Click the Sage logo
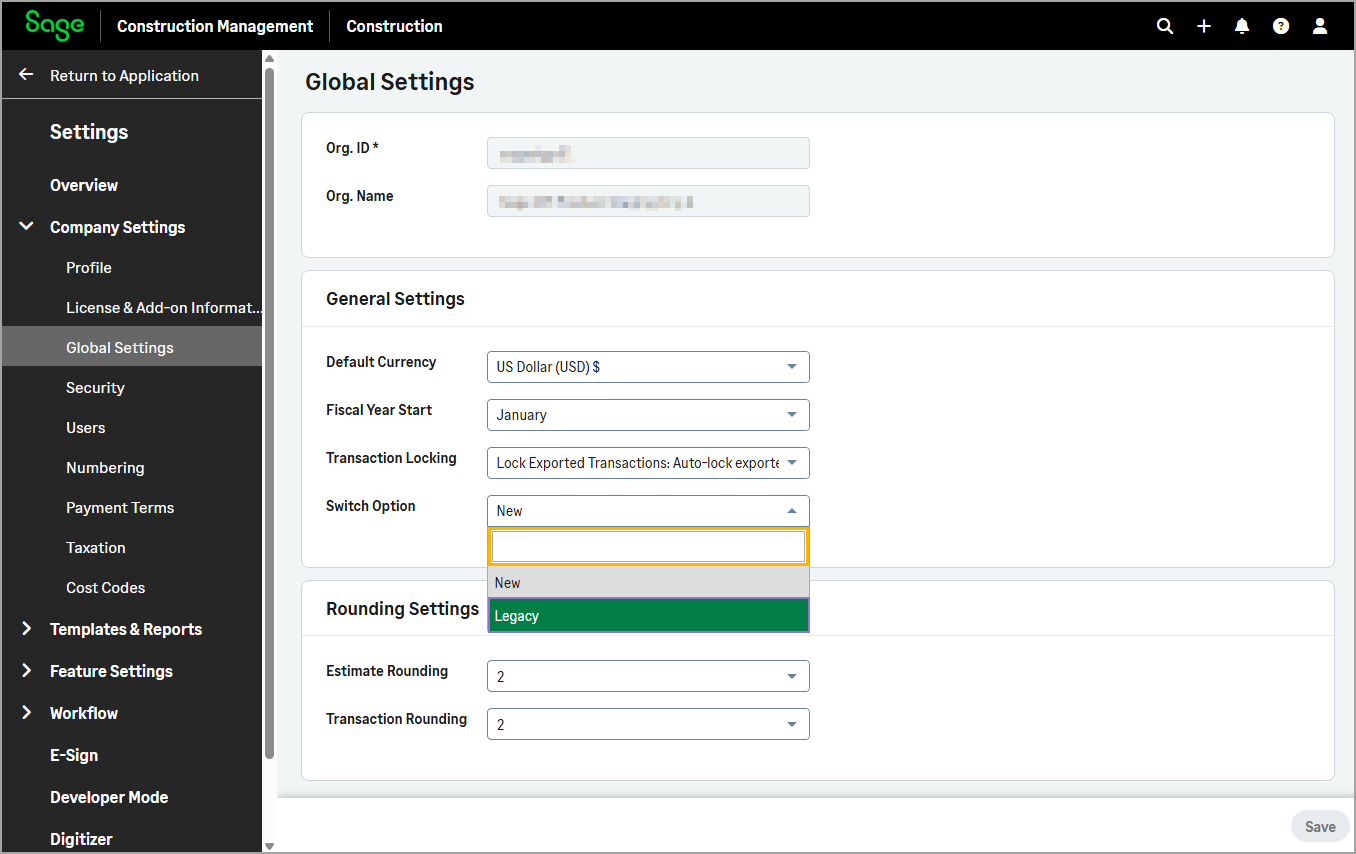The width and height of the screenshot is (1356, 854). (54, 26)
